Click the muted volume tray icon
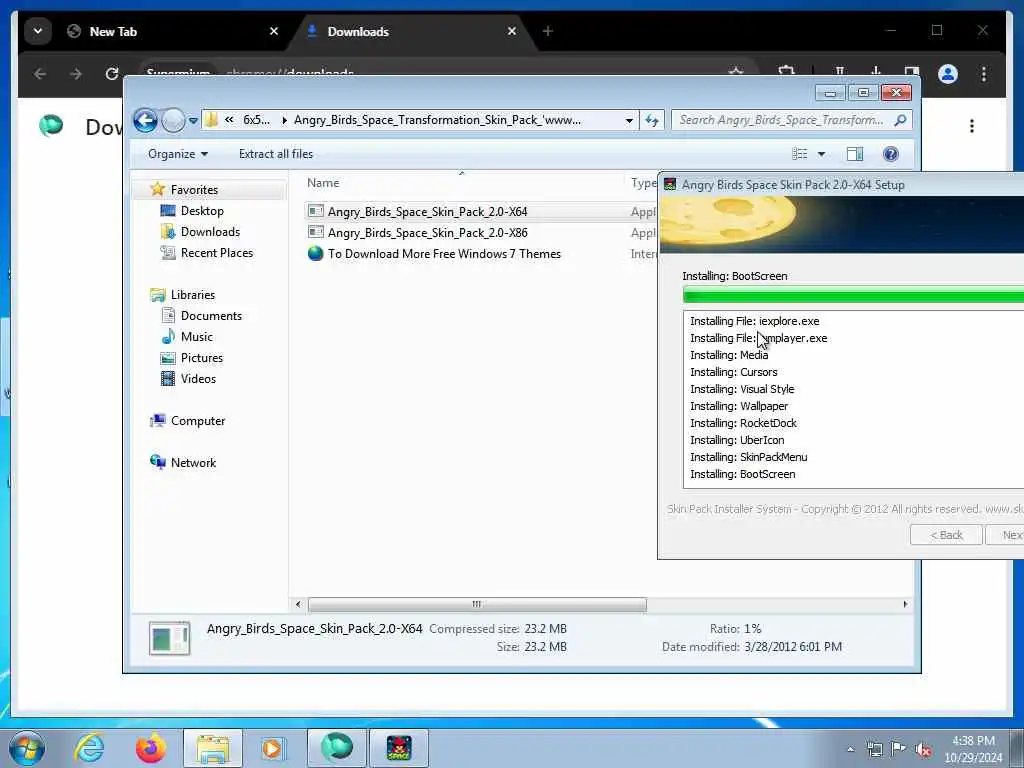 click(923, 750)
